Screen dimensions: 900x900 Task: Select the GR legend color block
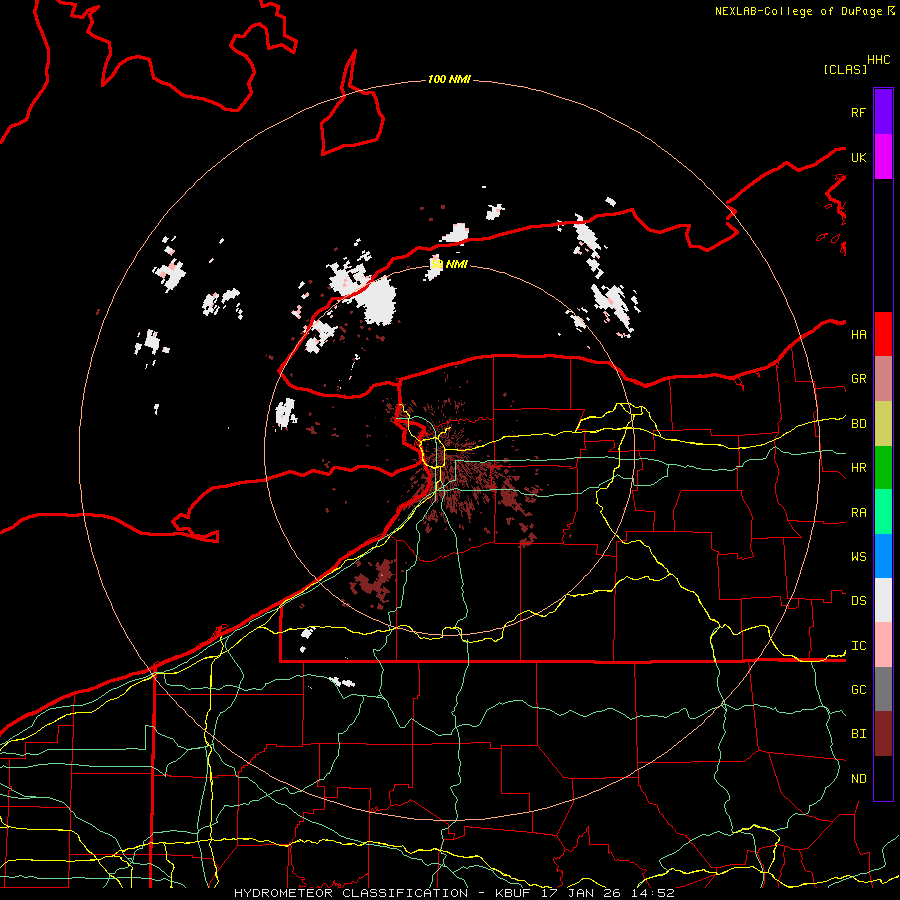coord(883,379)
